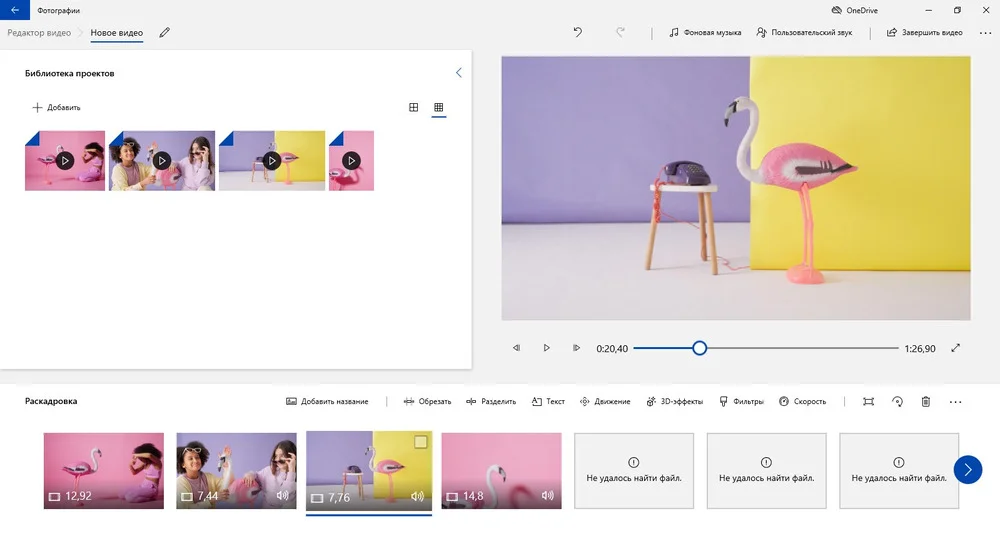Click Добавить to add media
The height and width of the screenshot is (536, 1000).
pyautogui.click(x=56, y=107)
